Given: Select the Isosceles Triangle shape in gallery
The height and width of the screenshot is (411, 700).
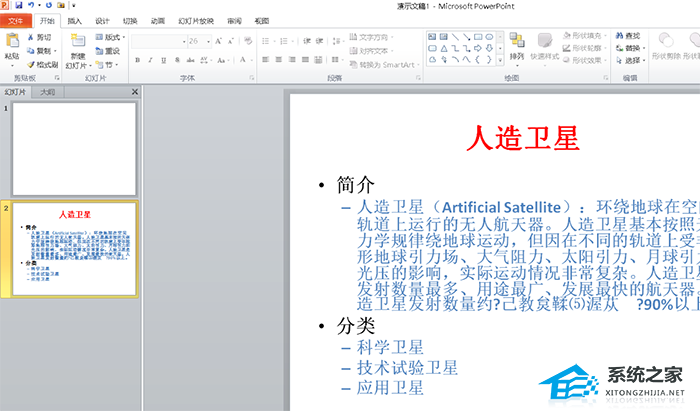Looking at the screenshot, I should click(444, 48).
